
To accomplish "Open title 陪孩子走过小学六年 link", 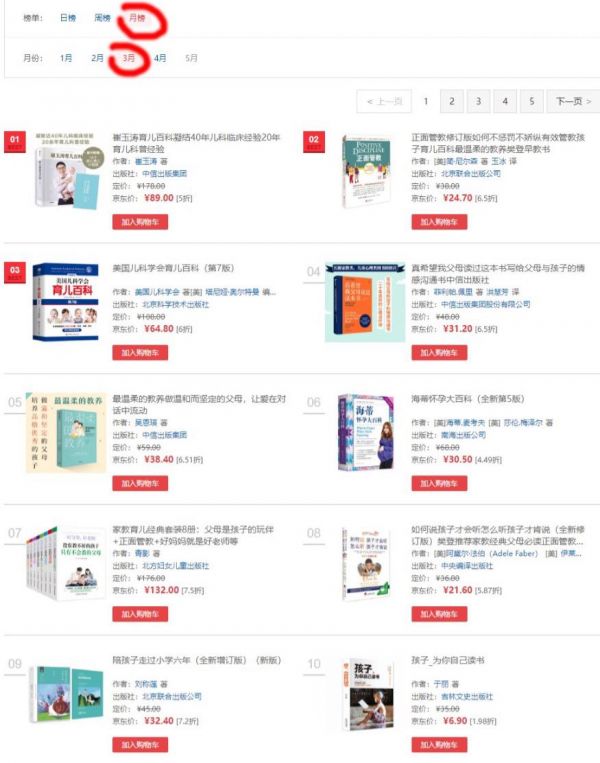I will [x=197, y=660].
